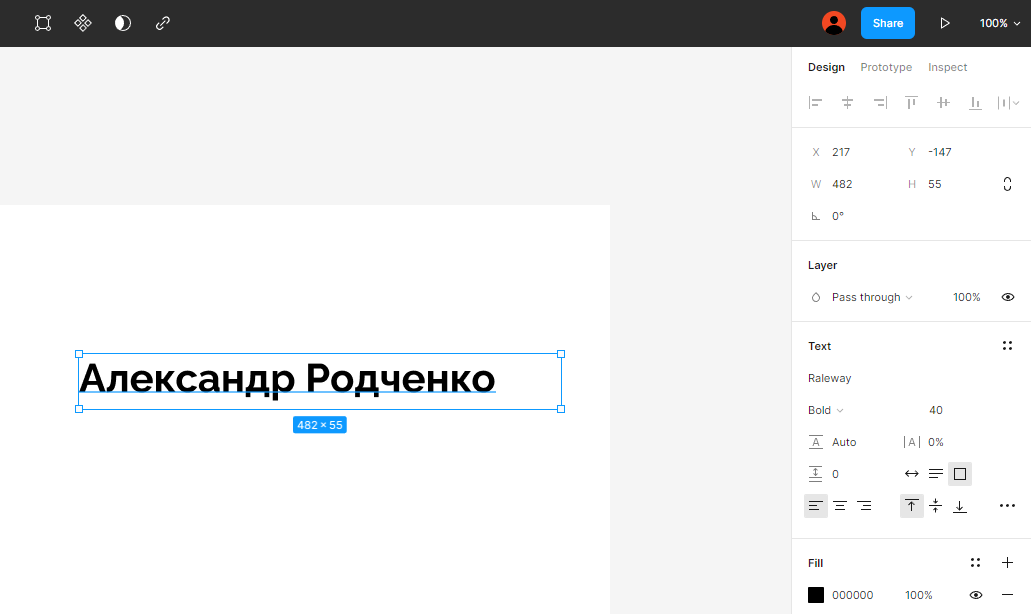Click the fill hex value 000000
This screenshot has width=1031, height=614.
pos(852,595)
